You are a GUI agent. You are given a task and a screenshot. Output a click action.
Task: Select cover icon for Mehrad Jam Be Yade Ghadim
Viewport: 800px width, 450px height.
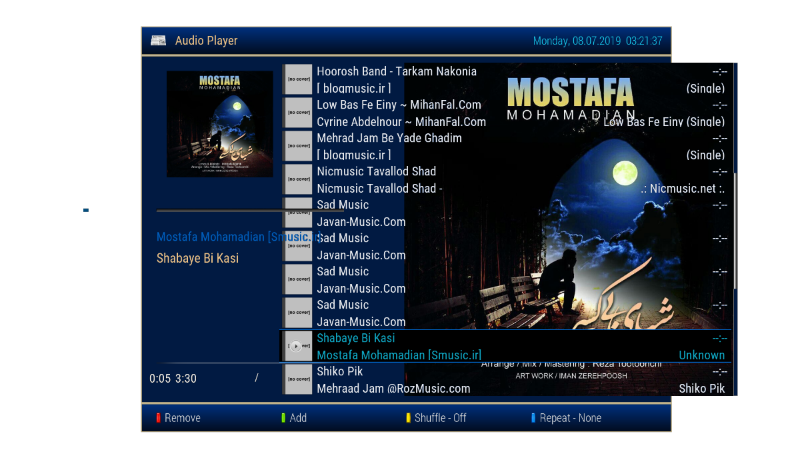[x=298, y=146]
